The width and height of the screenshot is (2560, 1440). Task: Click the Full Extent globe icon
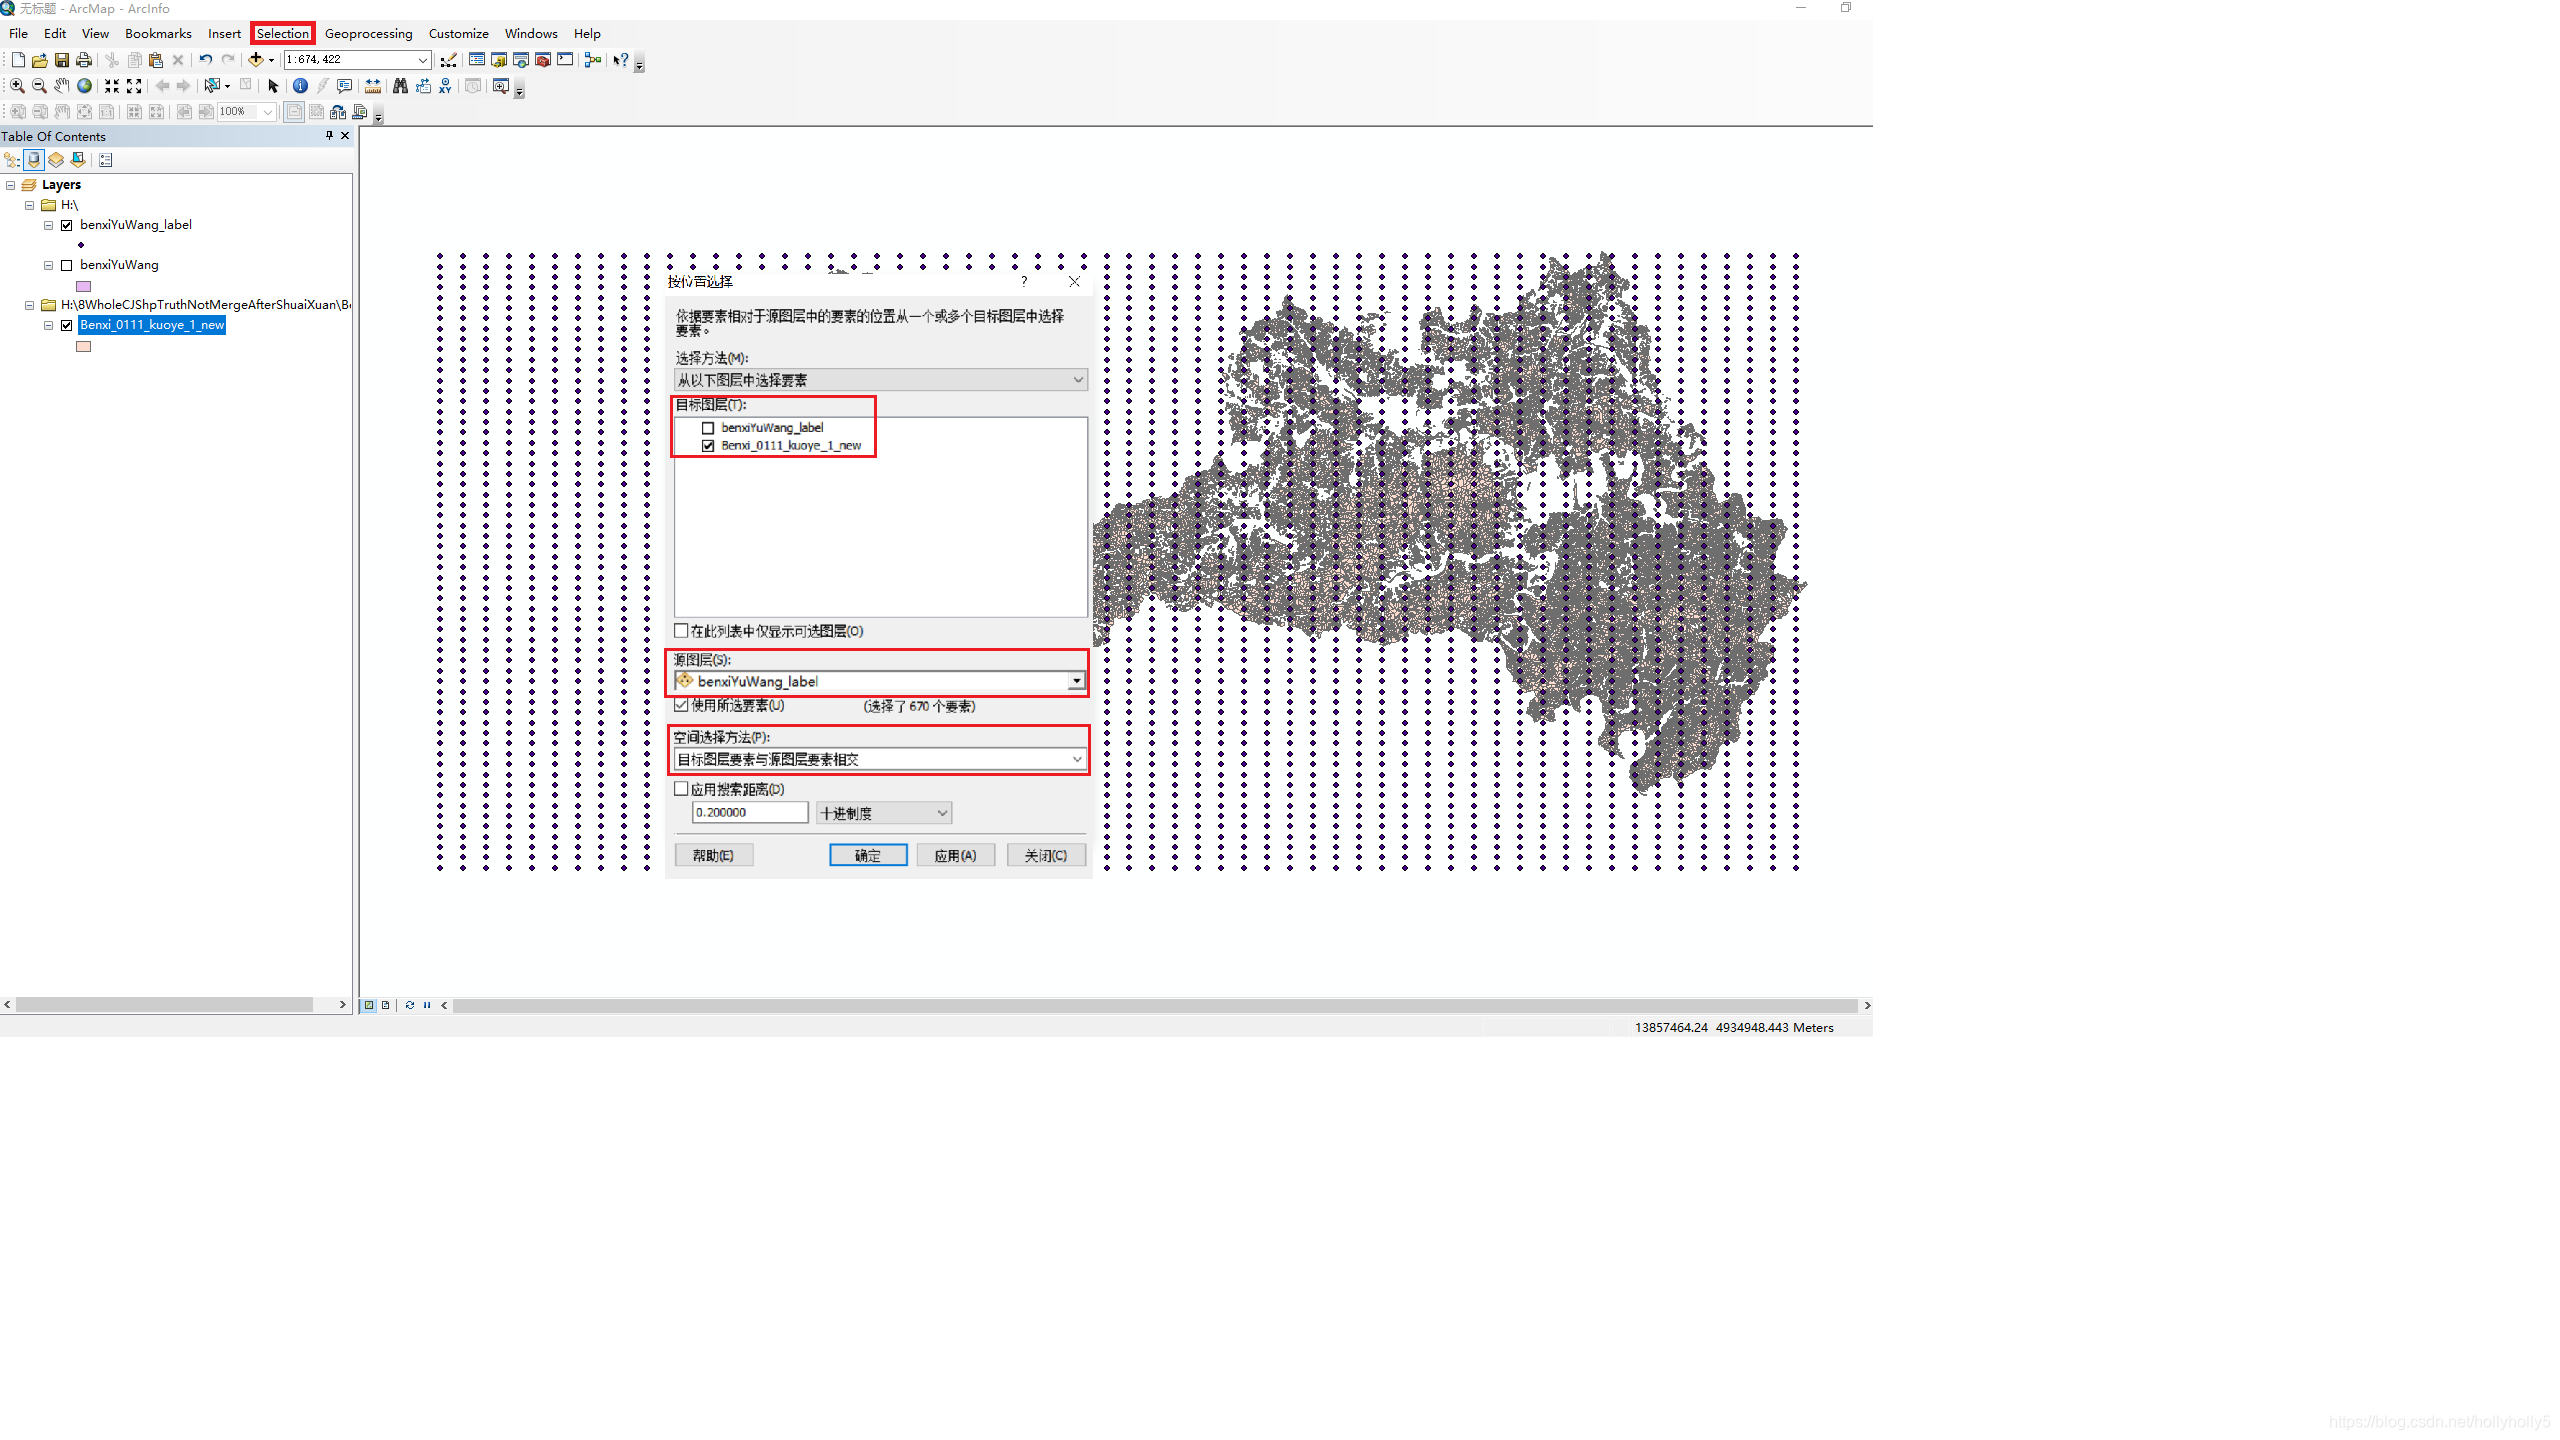click(x=85, y=86)
